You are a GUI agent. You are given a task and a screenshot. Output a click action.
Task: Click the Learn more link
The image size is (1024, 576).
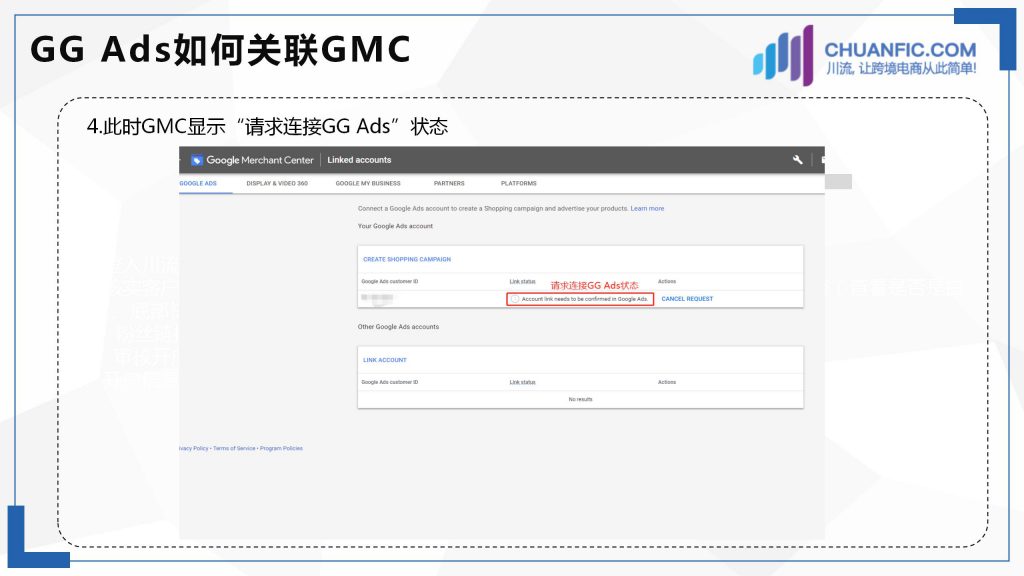[647, 209]
